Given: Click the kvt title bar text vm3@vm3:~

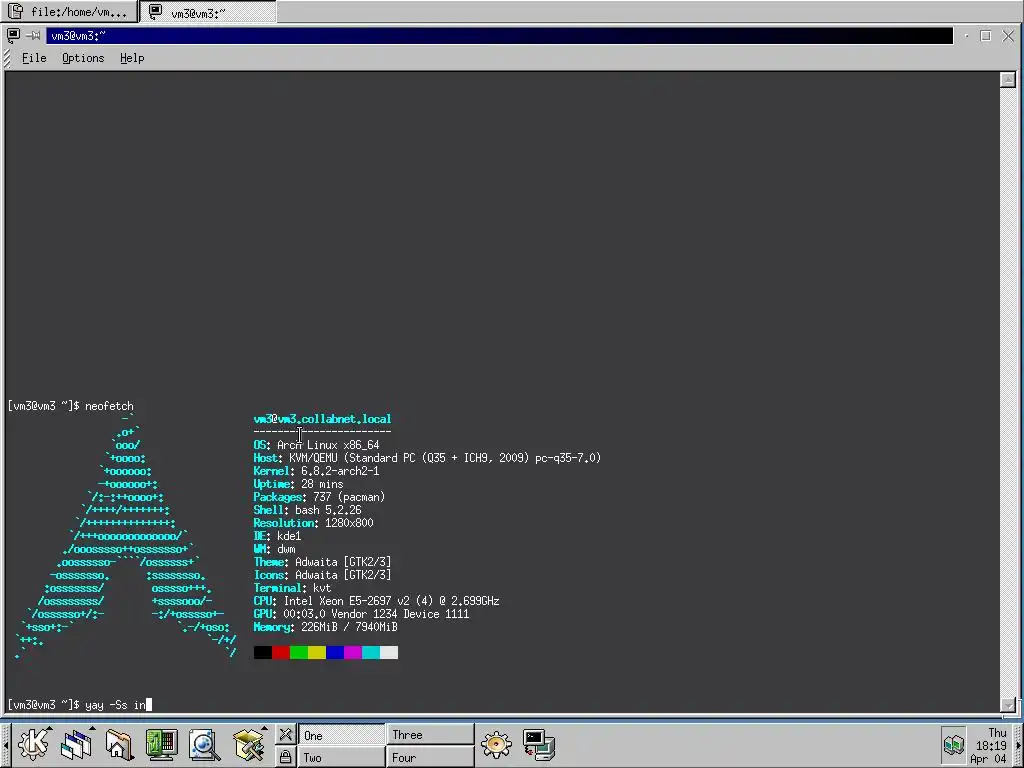Looking at the screenshot, I should [78, 36].
